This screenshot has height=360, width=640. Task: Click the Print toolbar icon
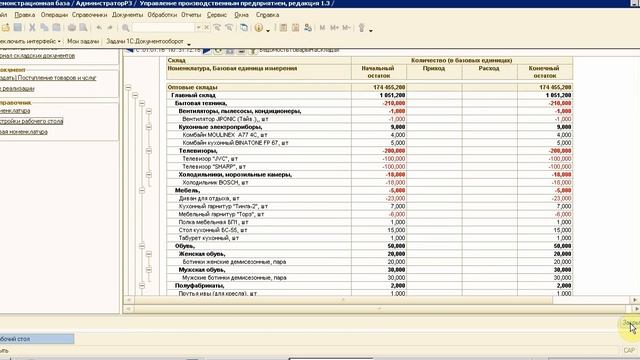(x=71, y=28)
